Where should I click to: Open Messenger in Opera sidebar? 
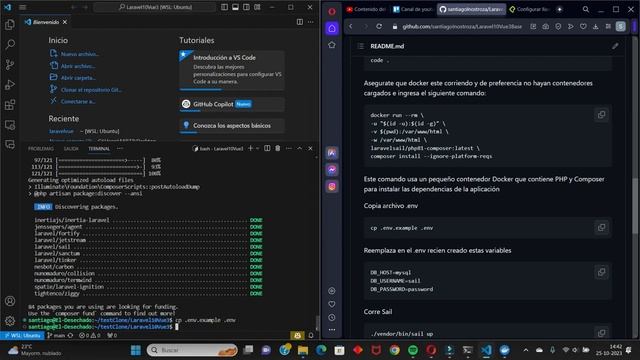coord(332,169)
